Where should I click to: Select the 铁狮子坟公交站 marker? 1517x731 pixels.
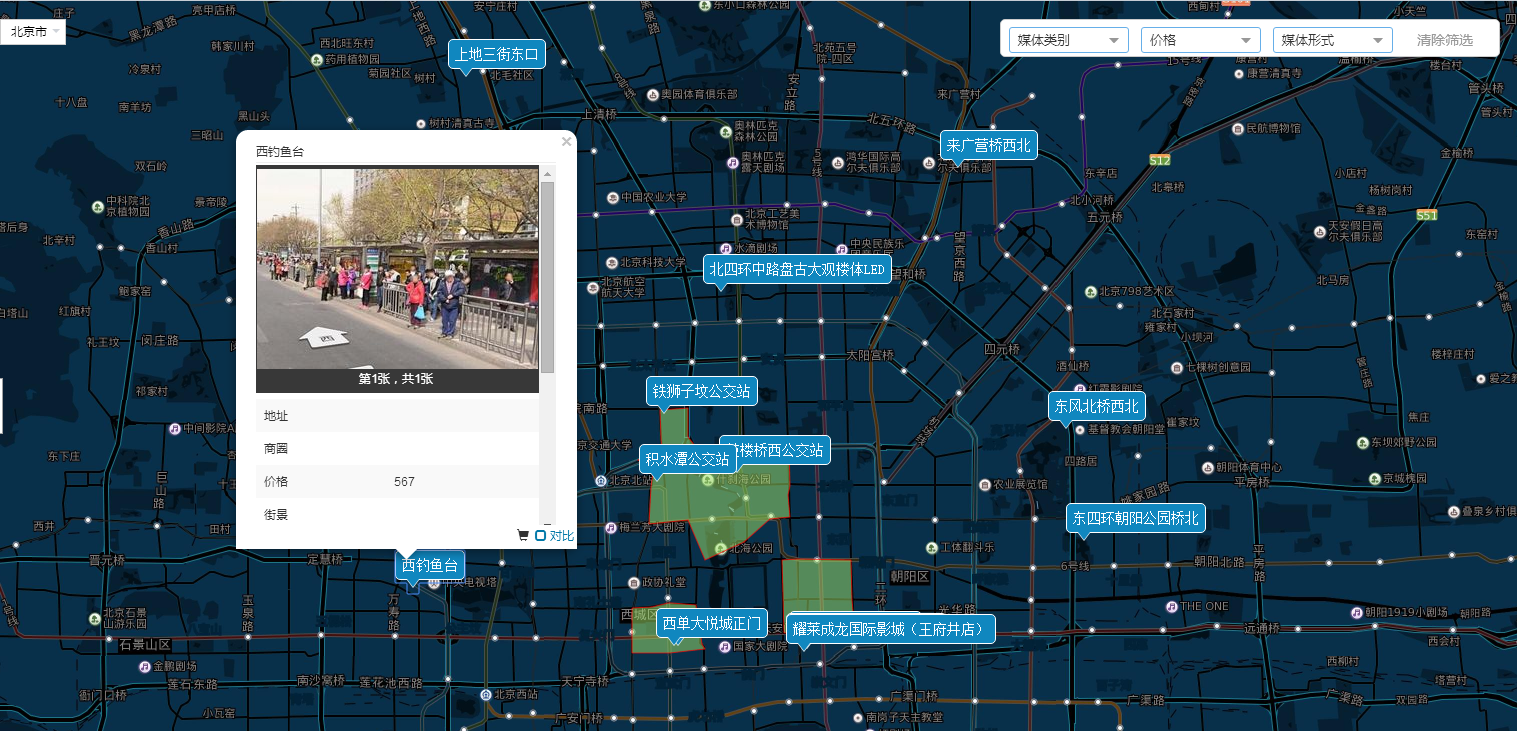(702, 391)
